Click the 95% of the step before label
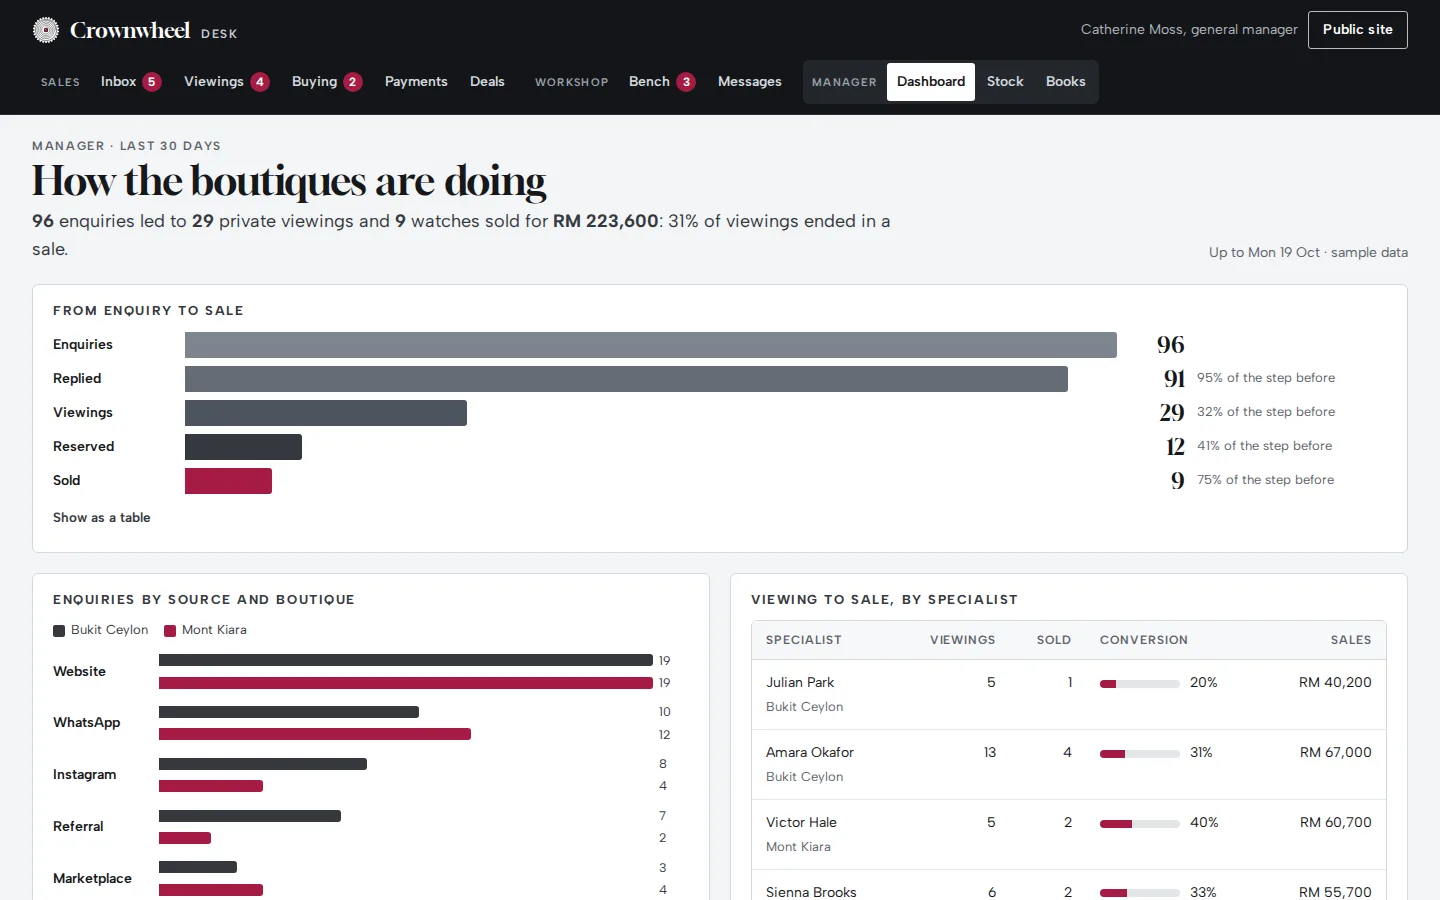The image size is (1440, 900). coord(1266,378)
